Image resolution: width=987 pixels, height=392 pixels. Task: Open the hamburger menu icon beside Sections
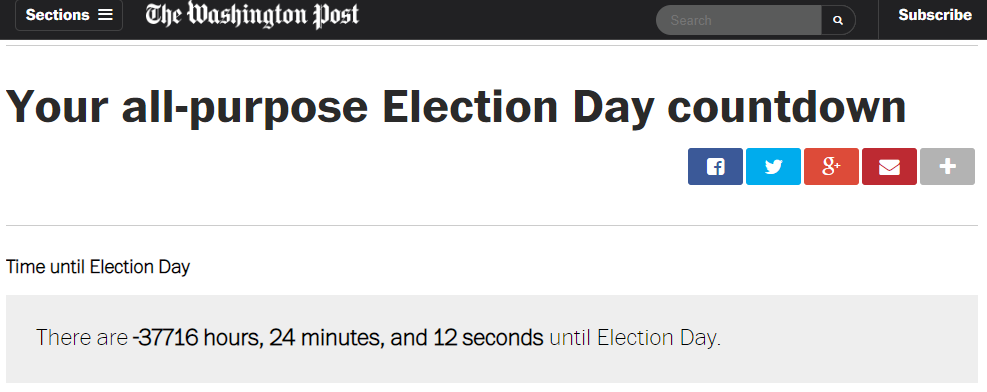(x=105, y=14)
